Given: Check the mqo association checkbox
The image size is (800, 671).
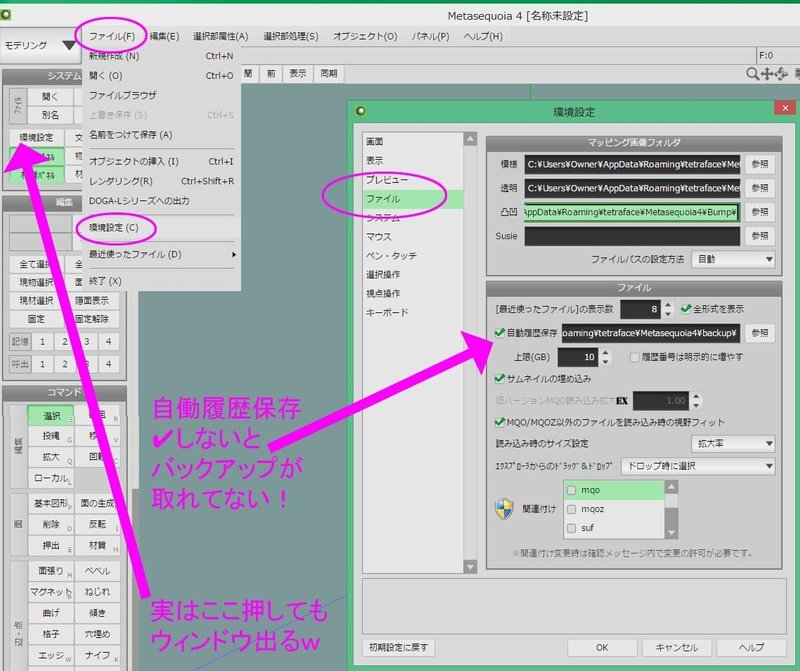Looking at the screenshot, I should [x=571, y=490].
